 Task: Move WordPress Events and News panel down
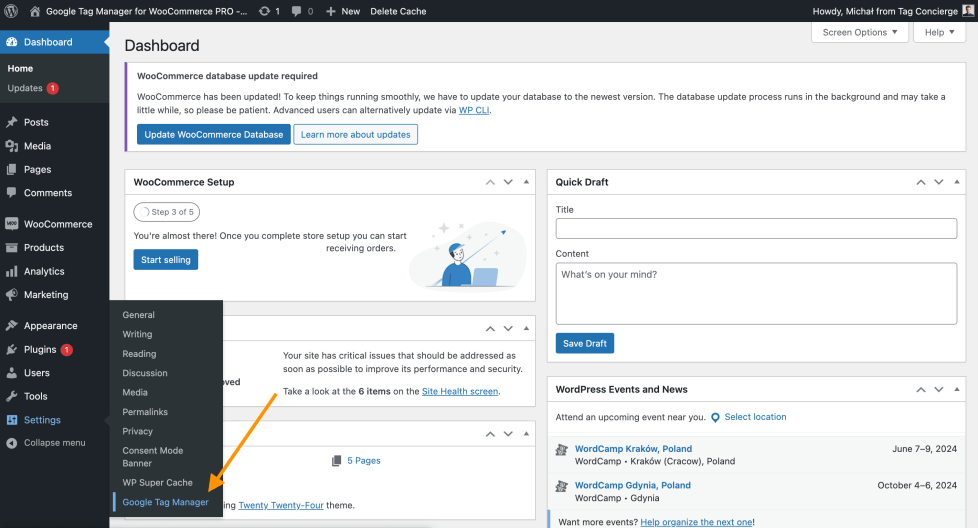point(939,389)
